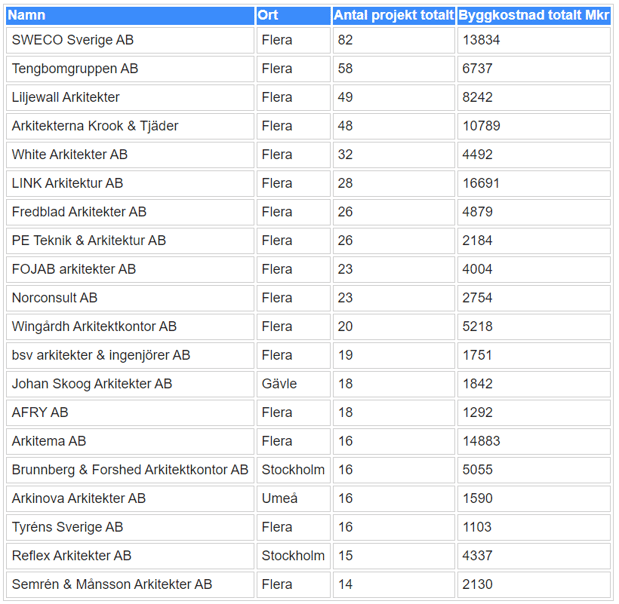Click the Namn column header
This screenshot has height=604, width=619.
pos(130,15)
